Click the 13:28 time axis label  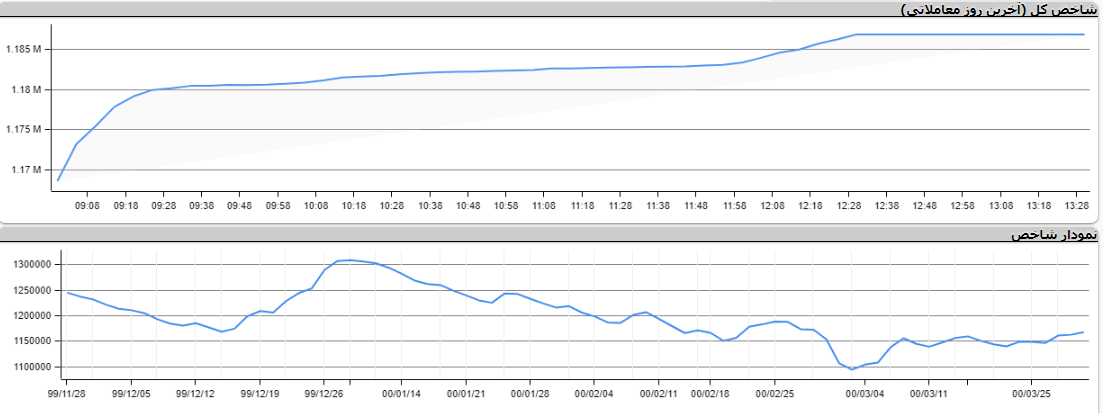[1076, 205]
